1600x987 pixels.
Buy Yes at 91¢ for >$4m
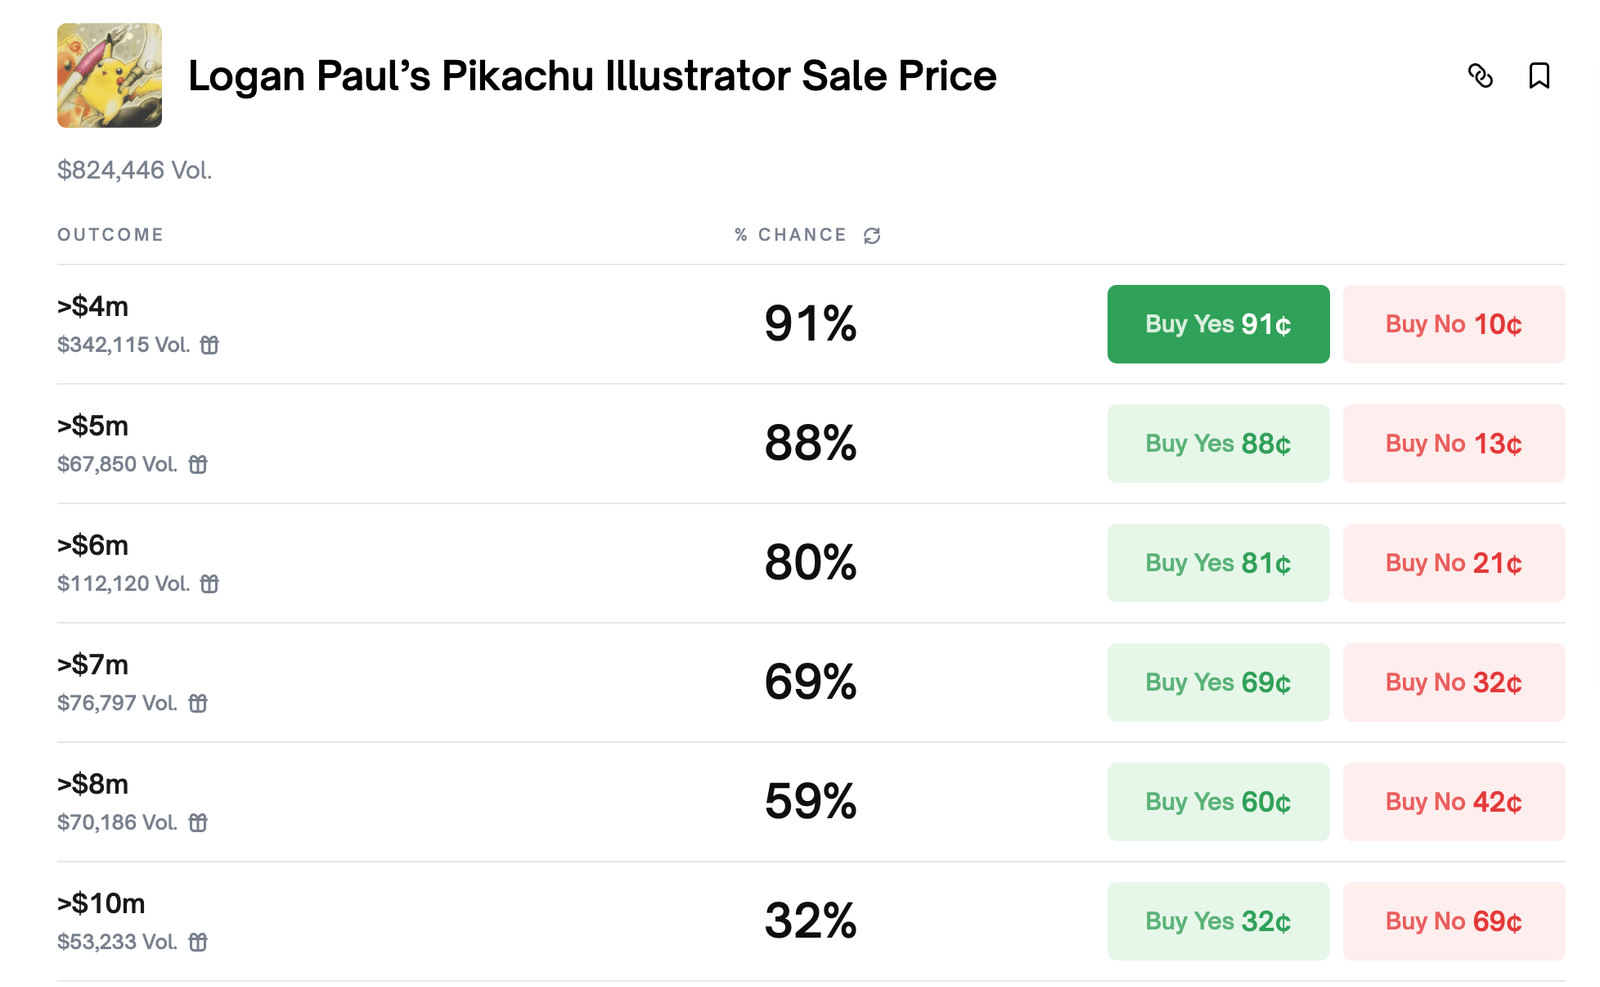point(1218,323)
